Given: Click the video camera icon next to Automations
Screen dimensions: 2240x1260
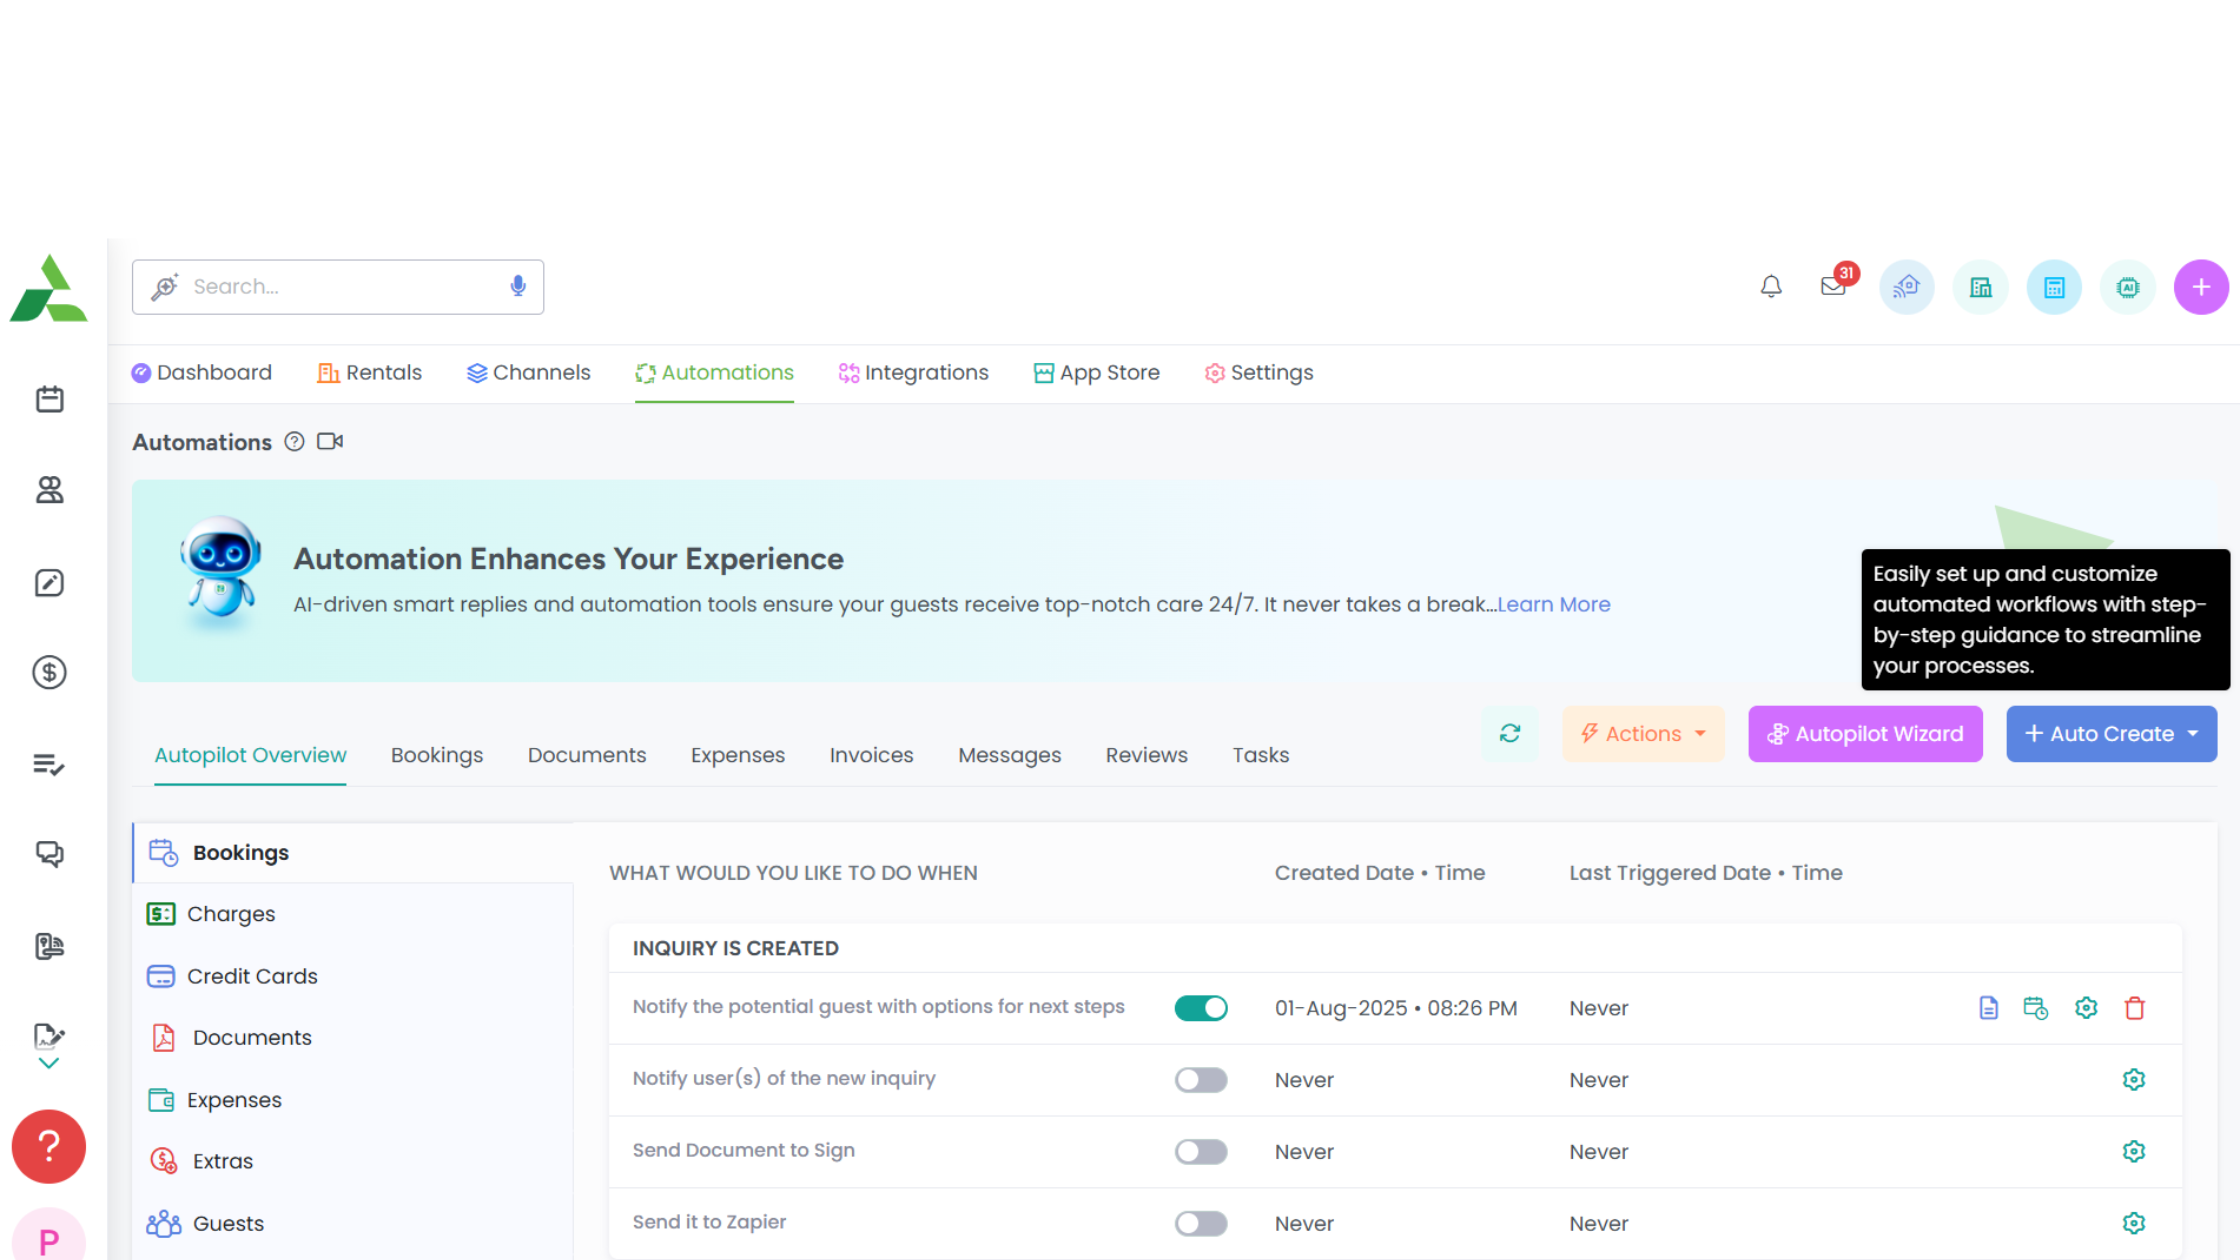Looking at the screenshot, I should point(330,441).
